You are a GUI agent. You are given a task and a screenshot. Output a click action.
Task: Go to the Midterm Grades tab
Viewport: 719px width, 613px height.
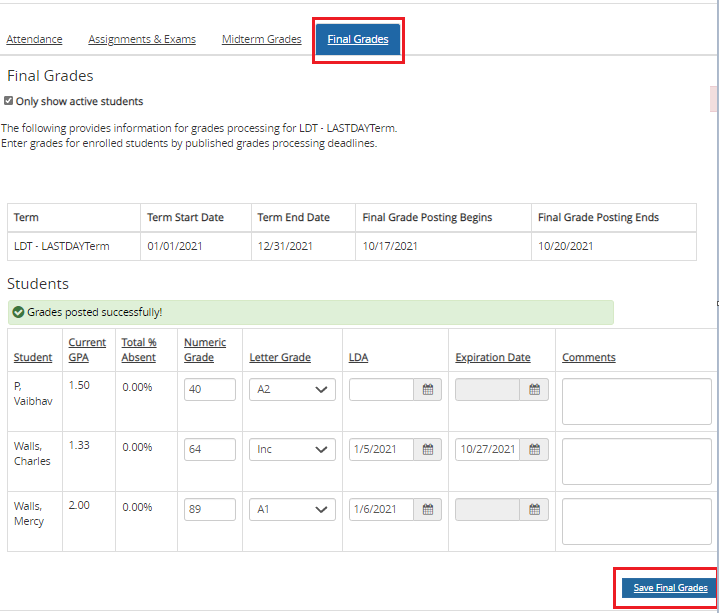coord(261,40)
